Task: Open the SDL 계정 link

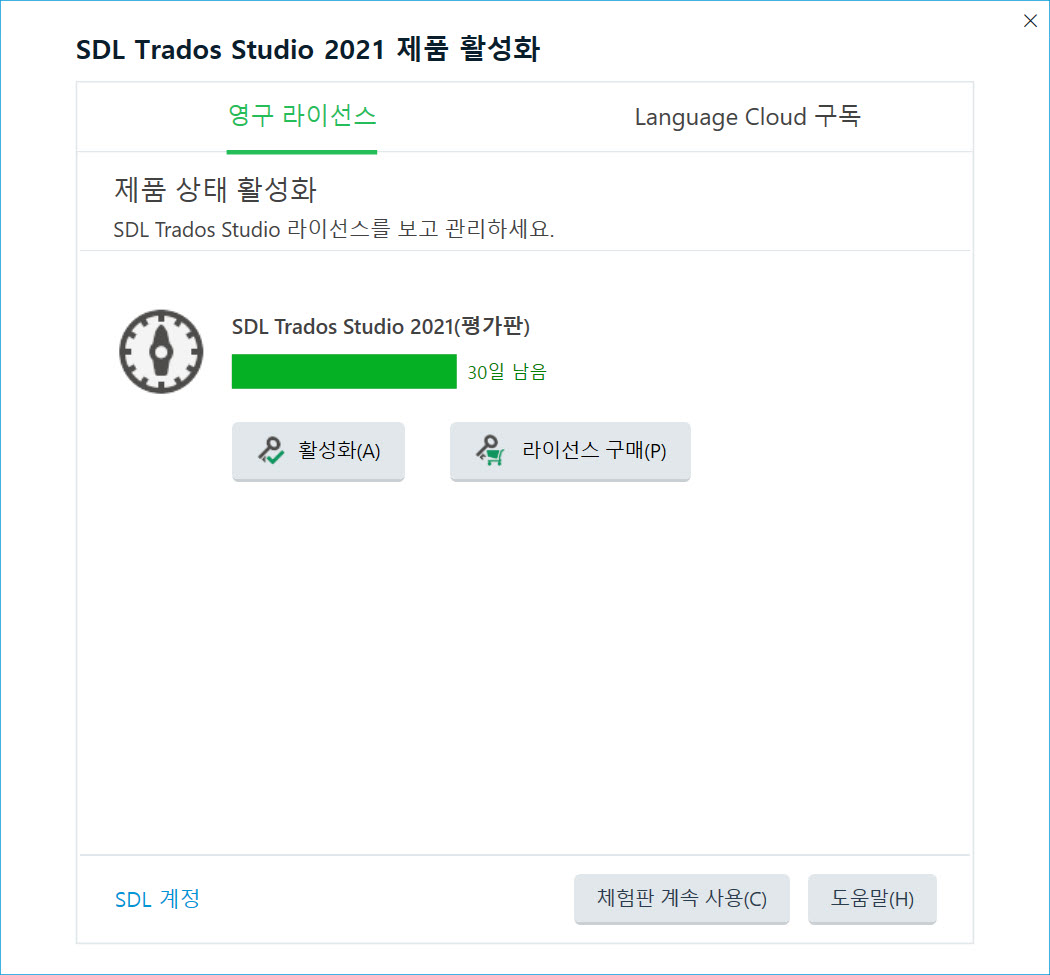Action: pos(157,899)
